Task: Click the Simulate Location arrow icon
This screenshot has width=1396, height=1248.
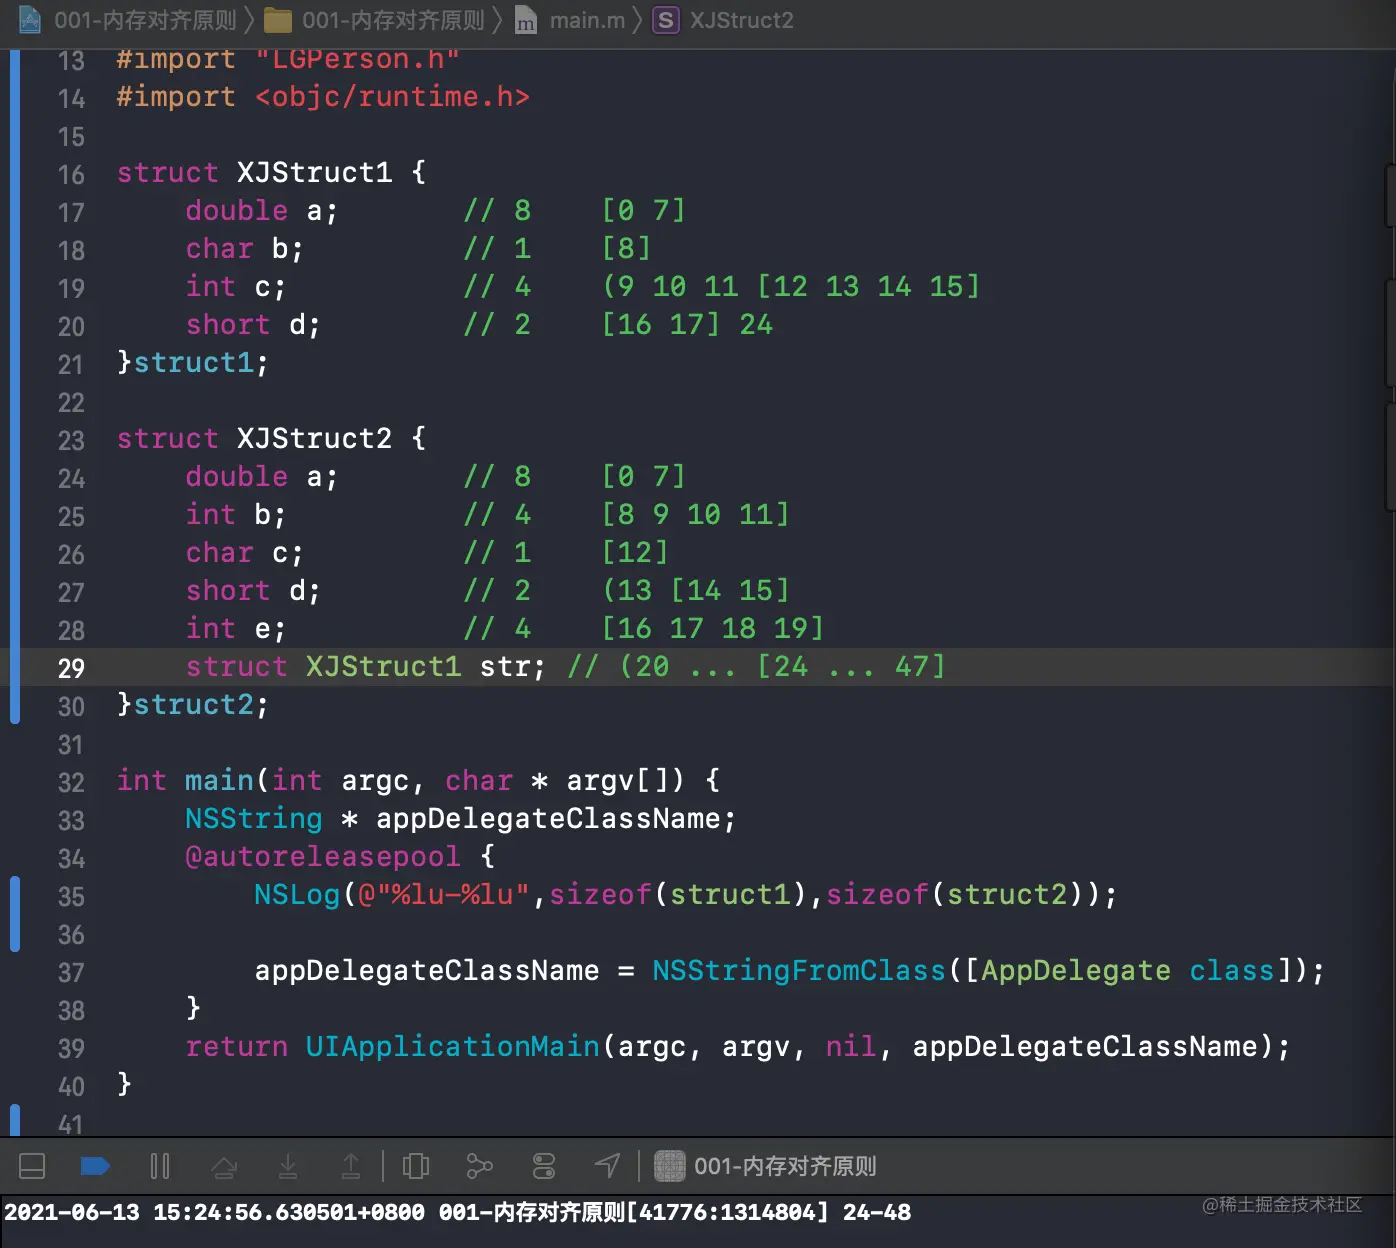Action: pyautogui.click(x=607, y=1166)
